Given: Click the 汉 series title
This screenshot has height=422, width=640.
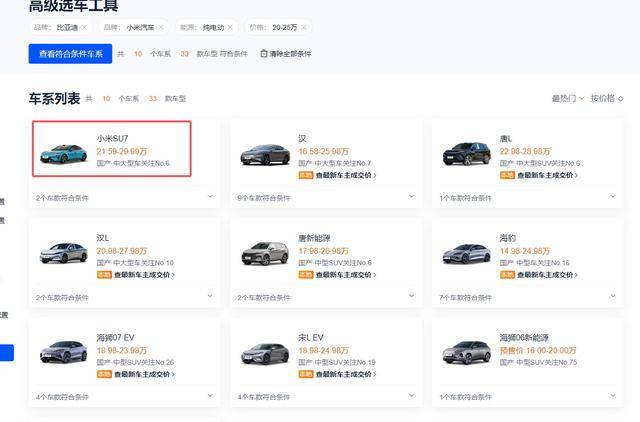Looking at the screenshot, I should pos(302,138).
